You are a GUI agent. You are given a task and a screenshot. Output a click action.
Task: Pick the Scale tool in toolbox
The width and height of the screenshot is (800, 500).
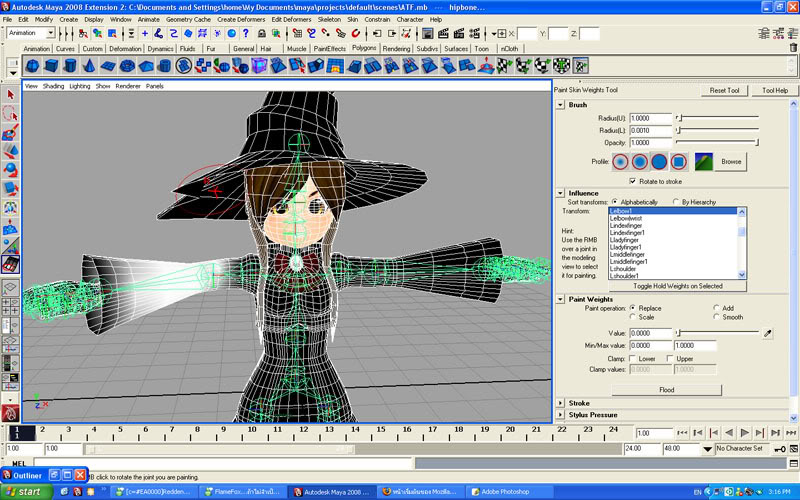[x=10, y=189]
